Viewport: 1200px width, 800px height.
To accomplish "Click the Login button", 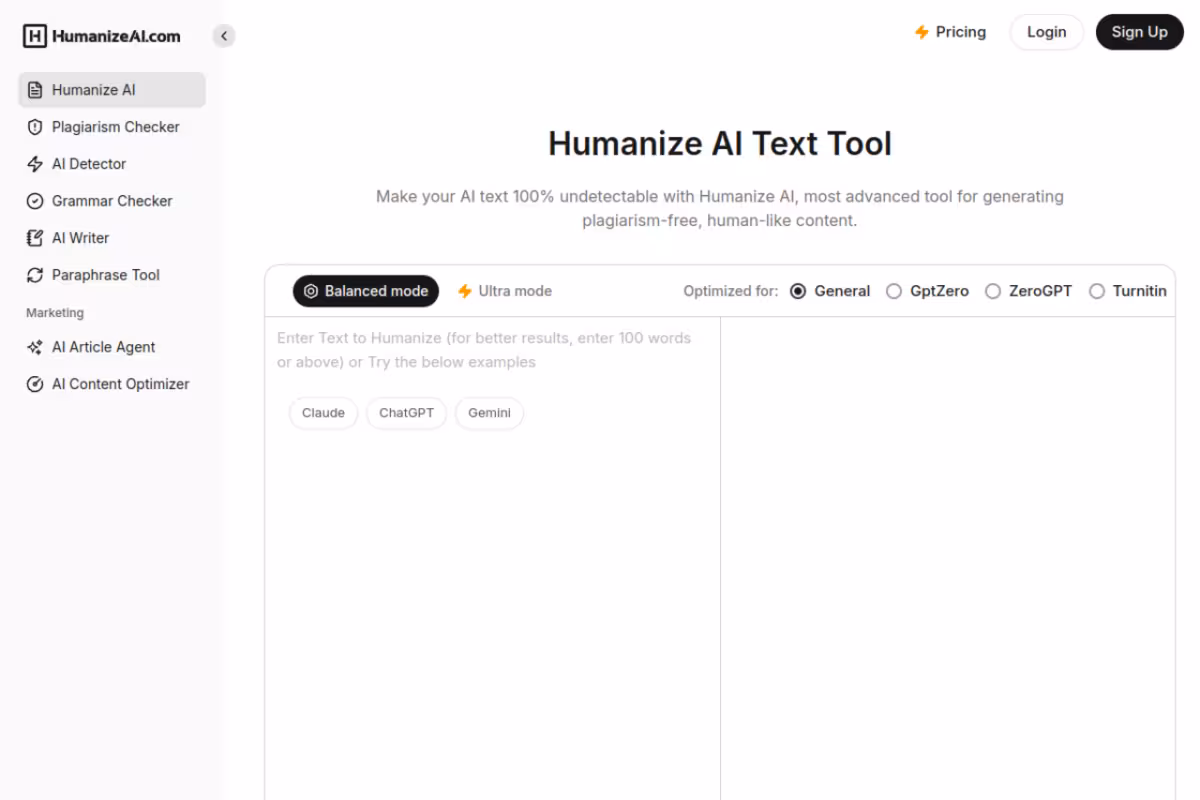I will point(1047,32).
